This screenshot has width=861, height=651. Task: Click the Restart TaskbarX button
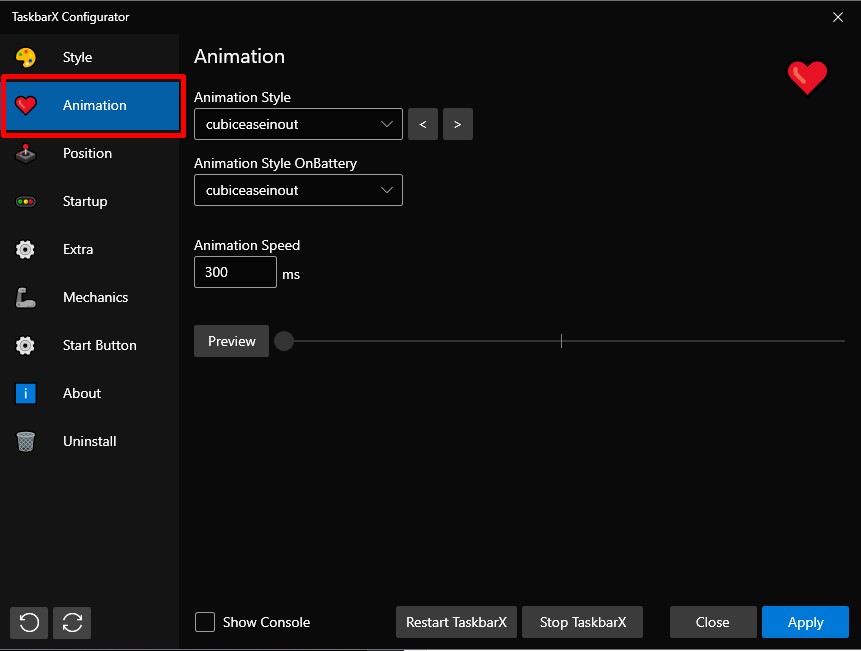pyautogui.click(x=456, y=622)
